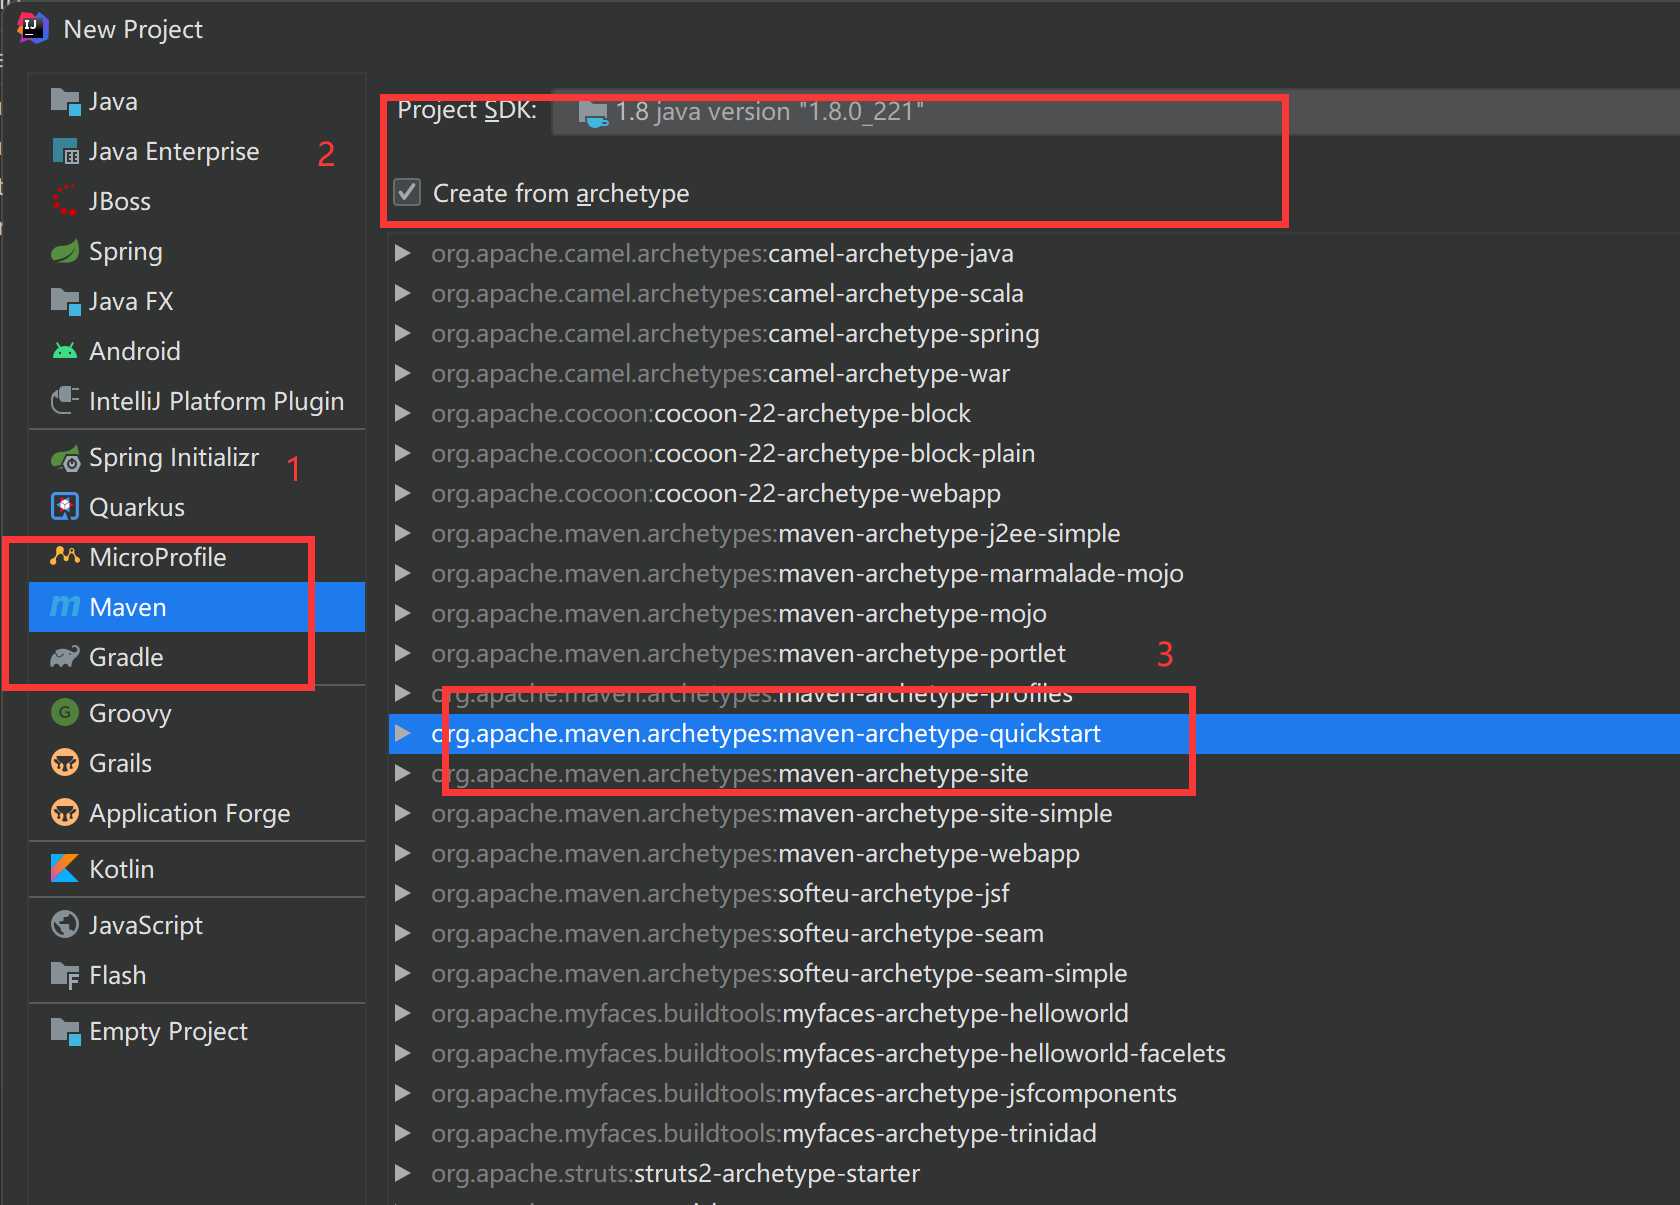Click the Spring Initializr icon
The height and width of the screenshot is (1205, 1680).
click(65, 458)
